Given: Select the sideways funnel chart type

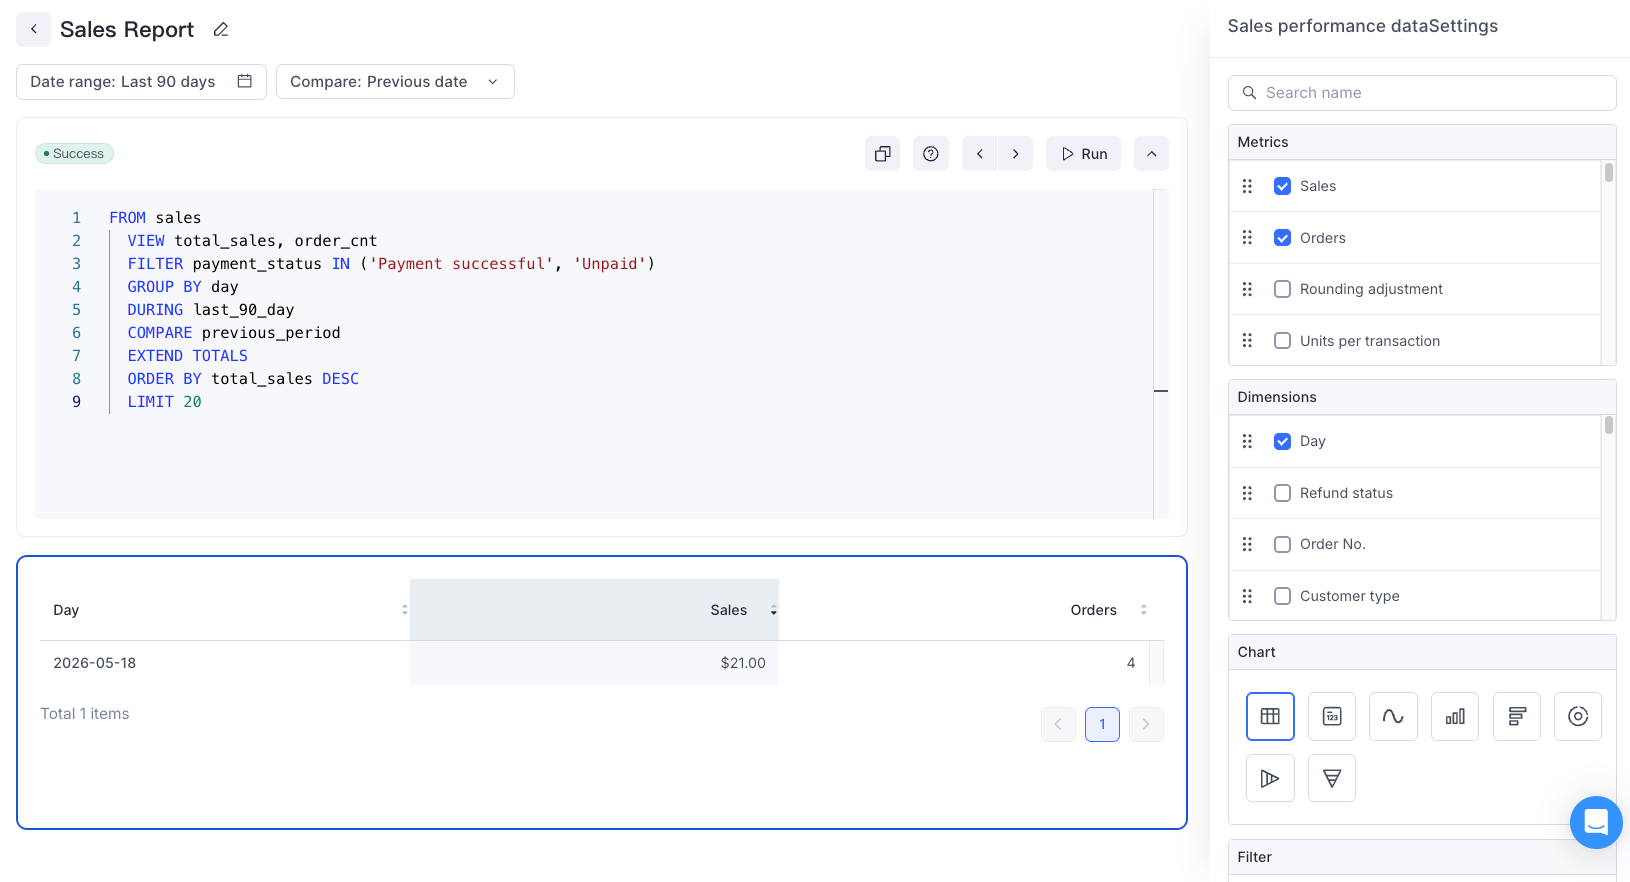Looking at the screenshot, I should click(1270, 778).
